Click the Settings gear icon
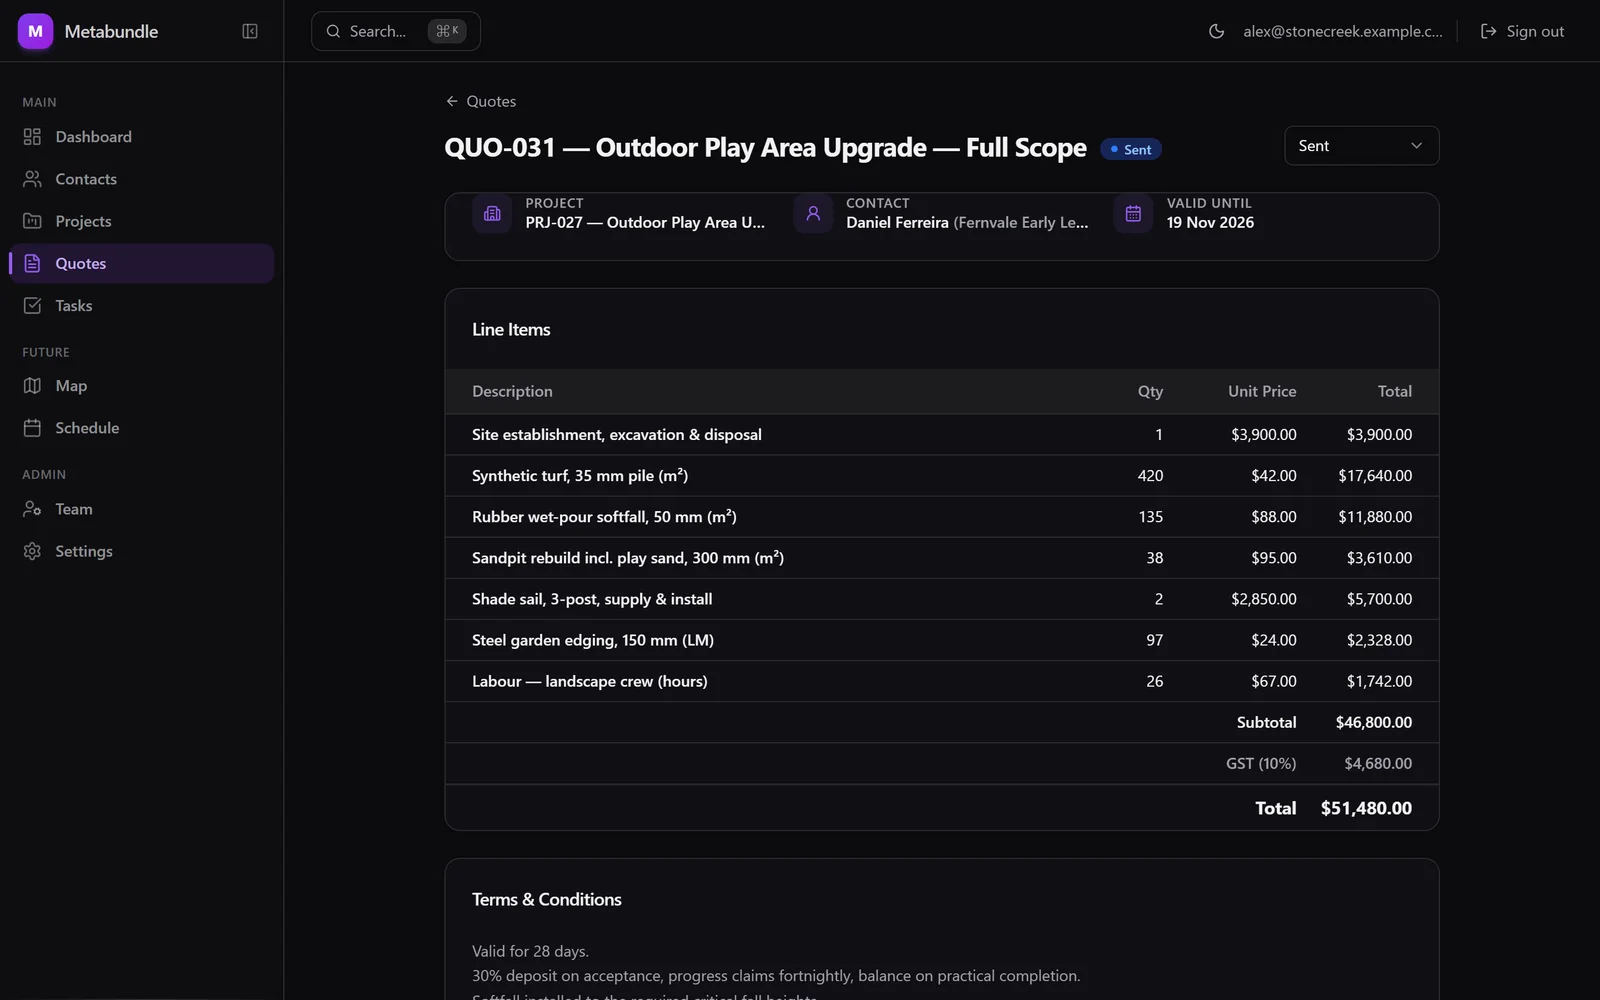The width and height of the screenshot is (1600, 1000). (x=32, y=551)
